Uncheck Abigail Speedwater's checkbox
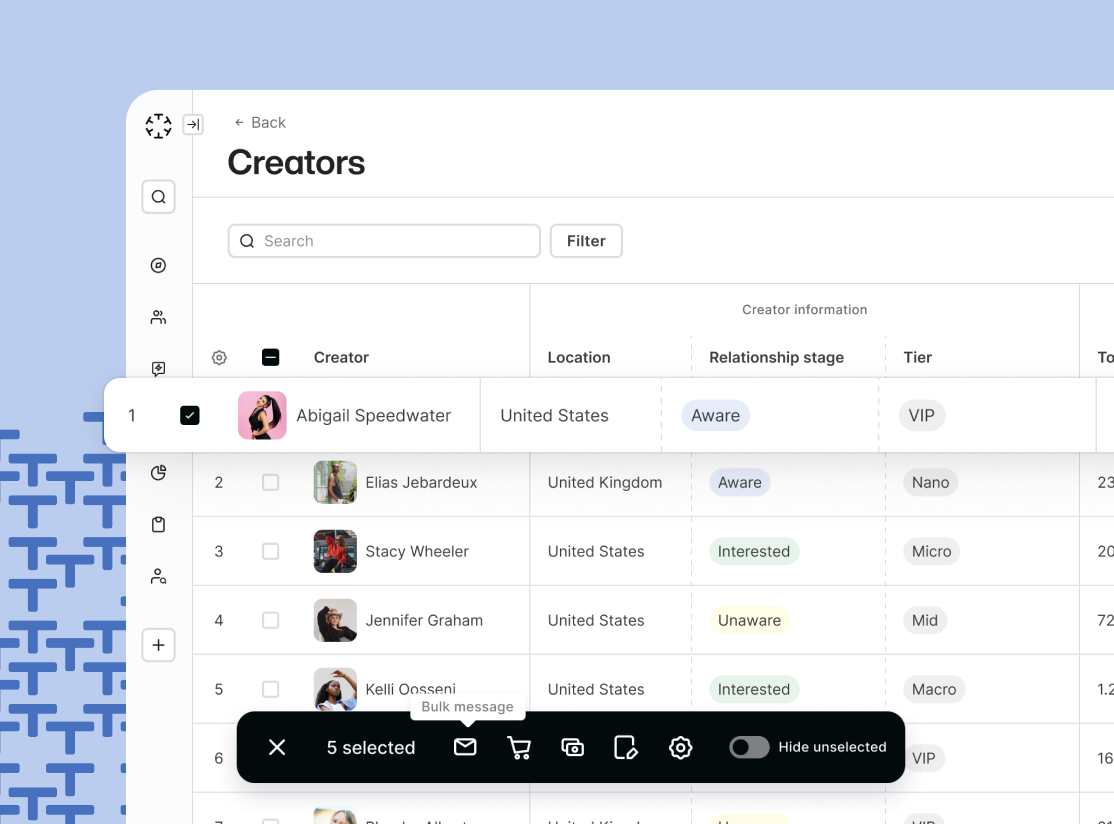This screenshot has height=824, width=1114. 190,416
